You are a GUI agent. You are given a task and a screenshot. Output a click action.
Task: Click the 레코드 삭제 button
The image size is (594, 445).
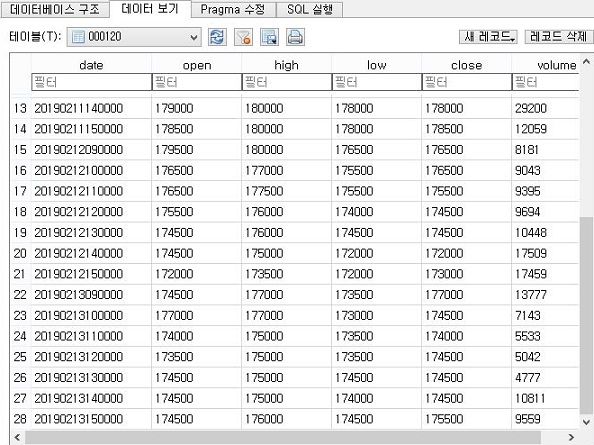coord(558,37)
